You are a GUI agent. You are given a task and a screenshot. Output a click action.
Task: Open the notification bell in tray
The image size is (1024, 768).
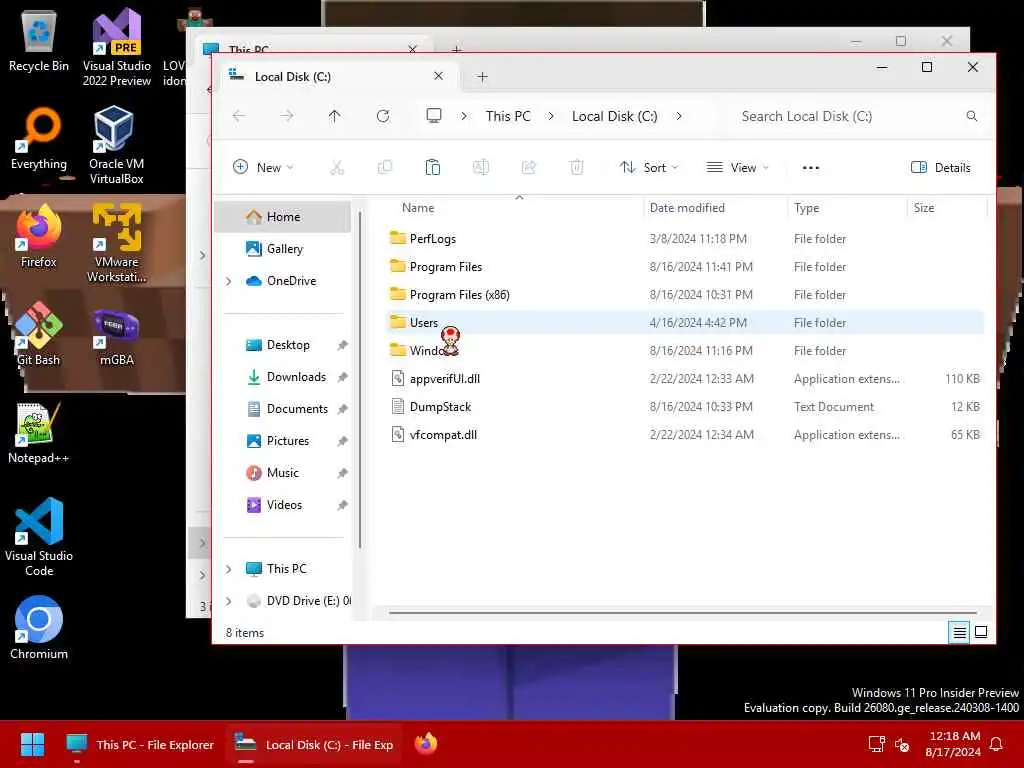point(997,744)
